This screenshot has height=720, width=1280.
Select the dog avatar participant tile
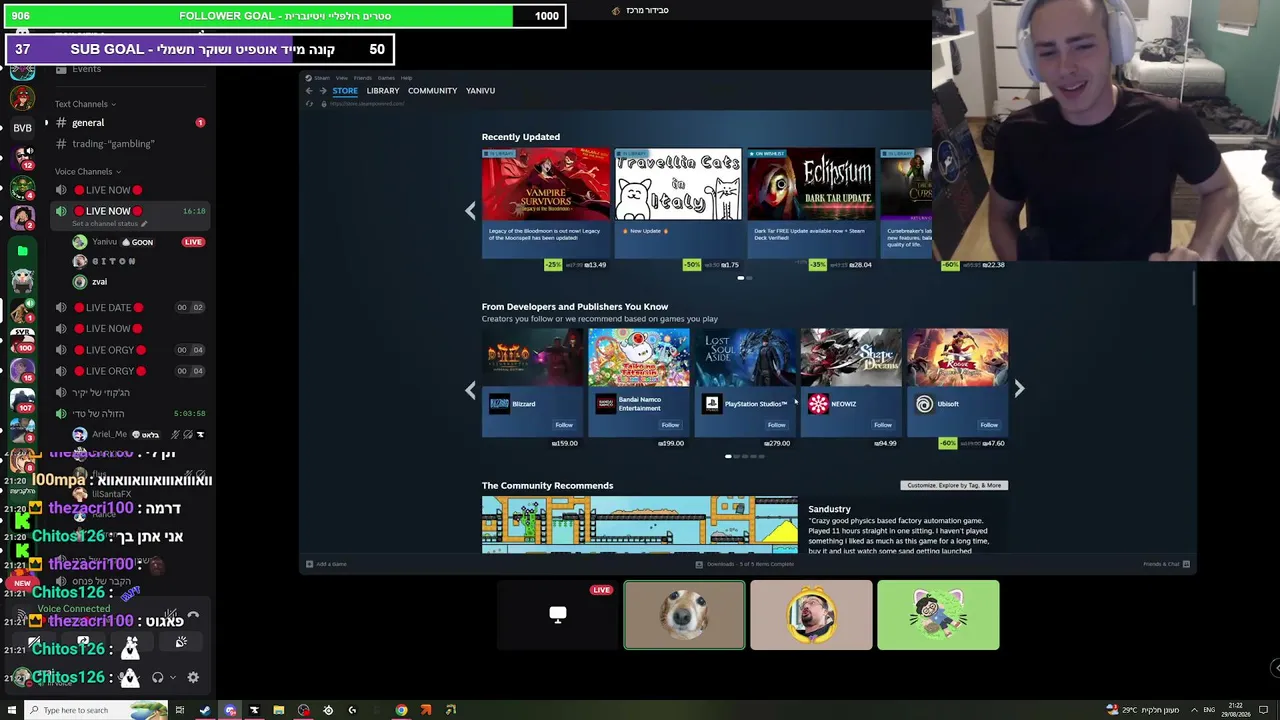pos(685,615)
